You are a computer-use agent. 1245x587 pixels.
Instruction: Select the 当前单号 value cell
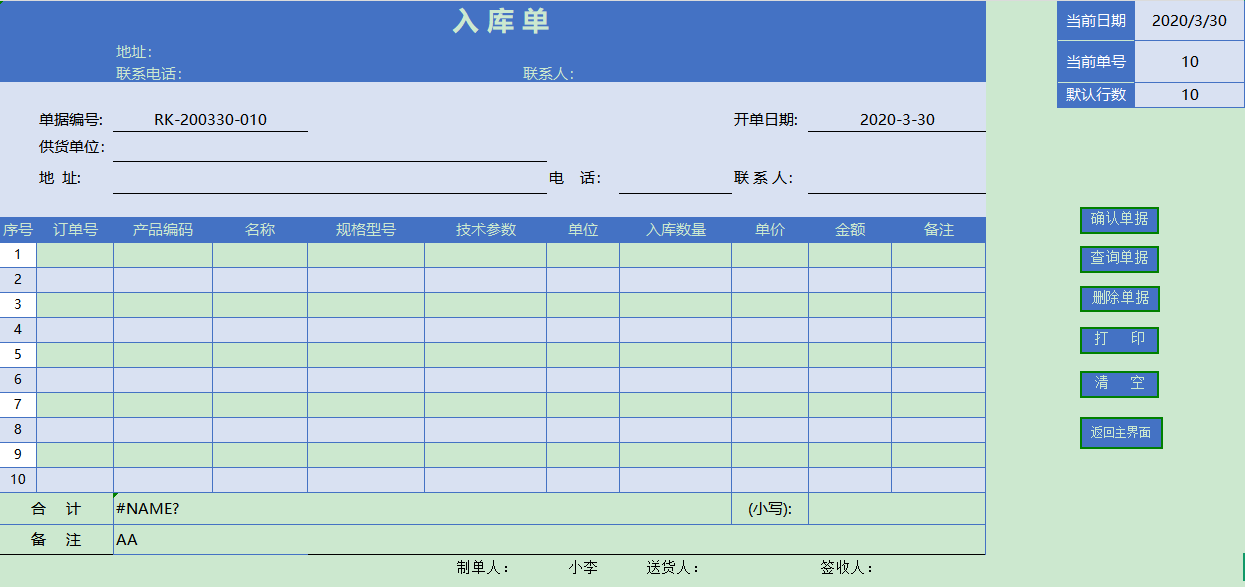(x=1189, y=62)
